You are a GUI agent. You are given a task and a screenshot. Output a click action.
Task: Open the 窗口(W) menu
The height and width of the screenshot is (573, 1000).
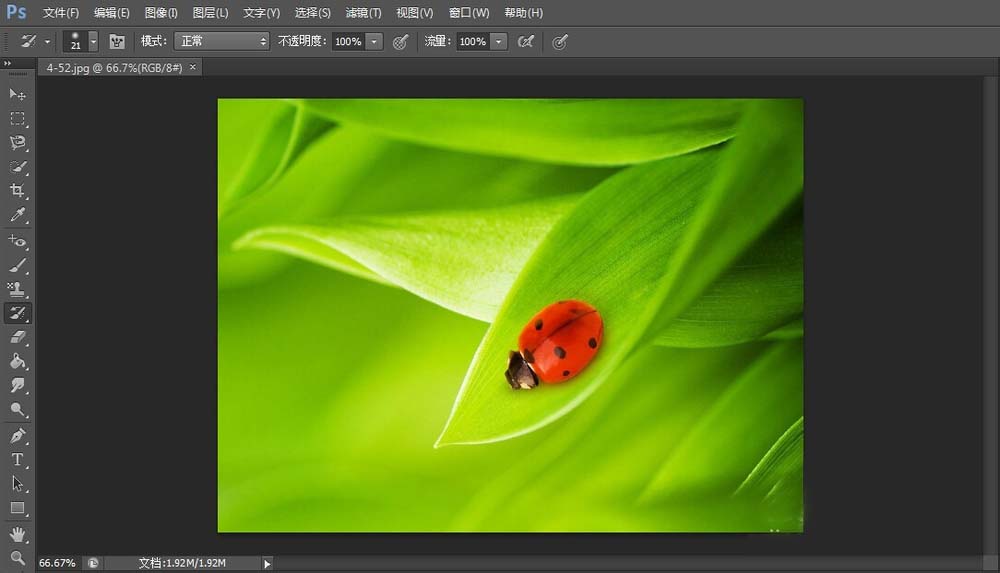click(x=469, y=13)
